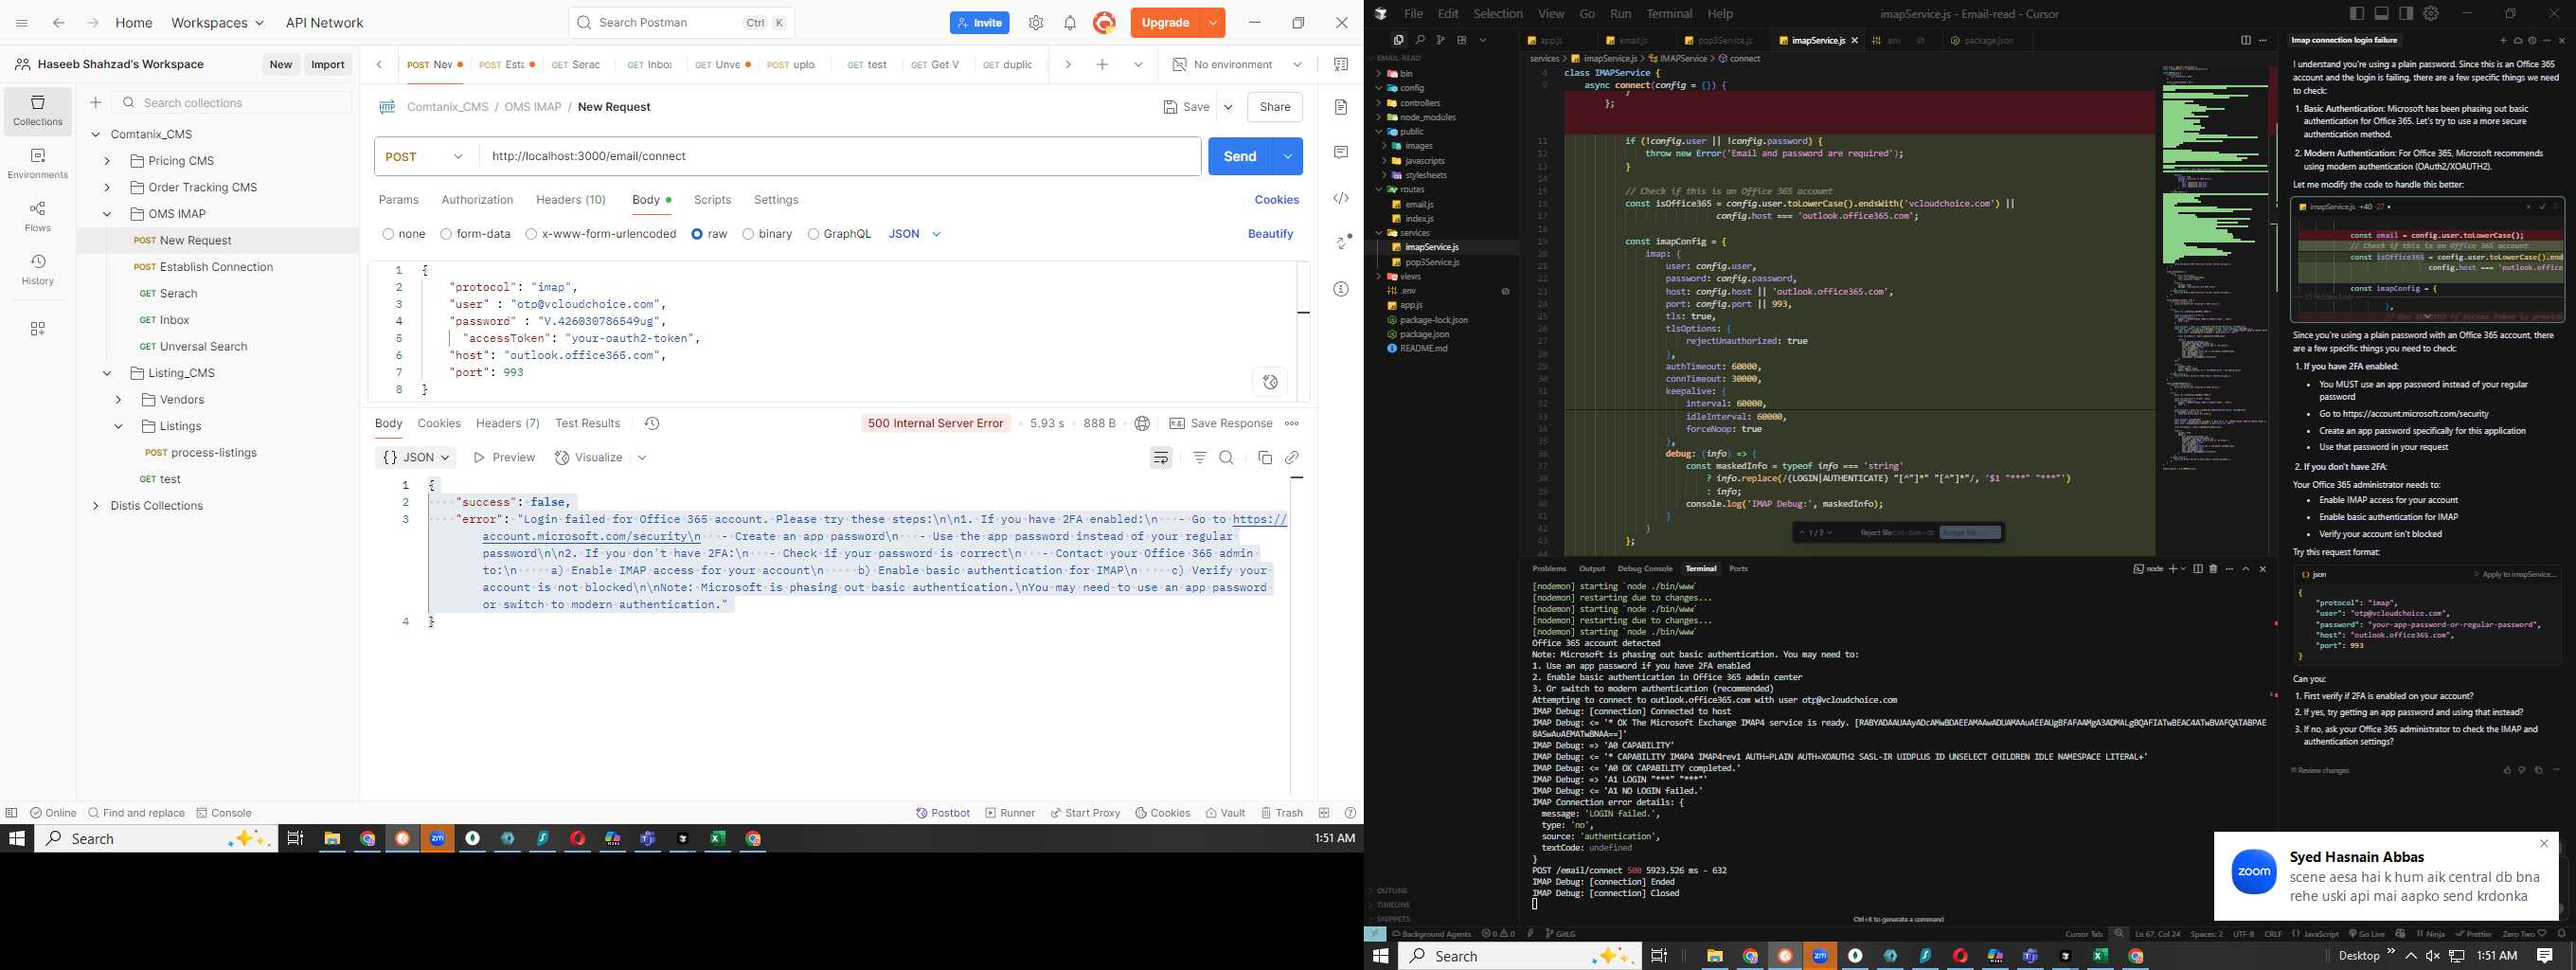Search within the Postman response
Image resolution: width=2576 pixels, height=970 pixels.
point(1227,458)
